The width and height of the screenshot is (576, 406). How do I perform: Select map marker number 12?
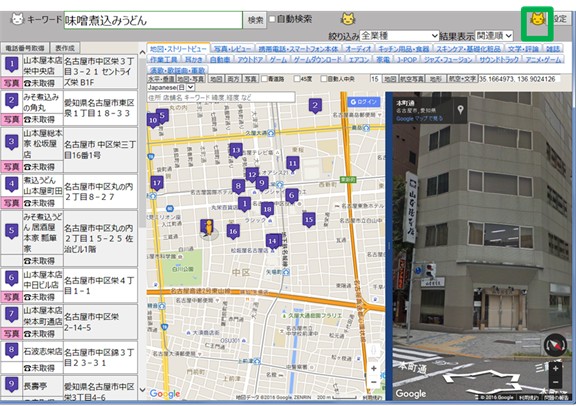[252, 175]
